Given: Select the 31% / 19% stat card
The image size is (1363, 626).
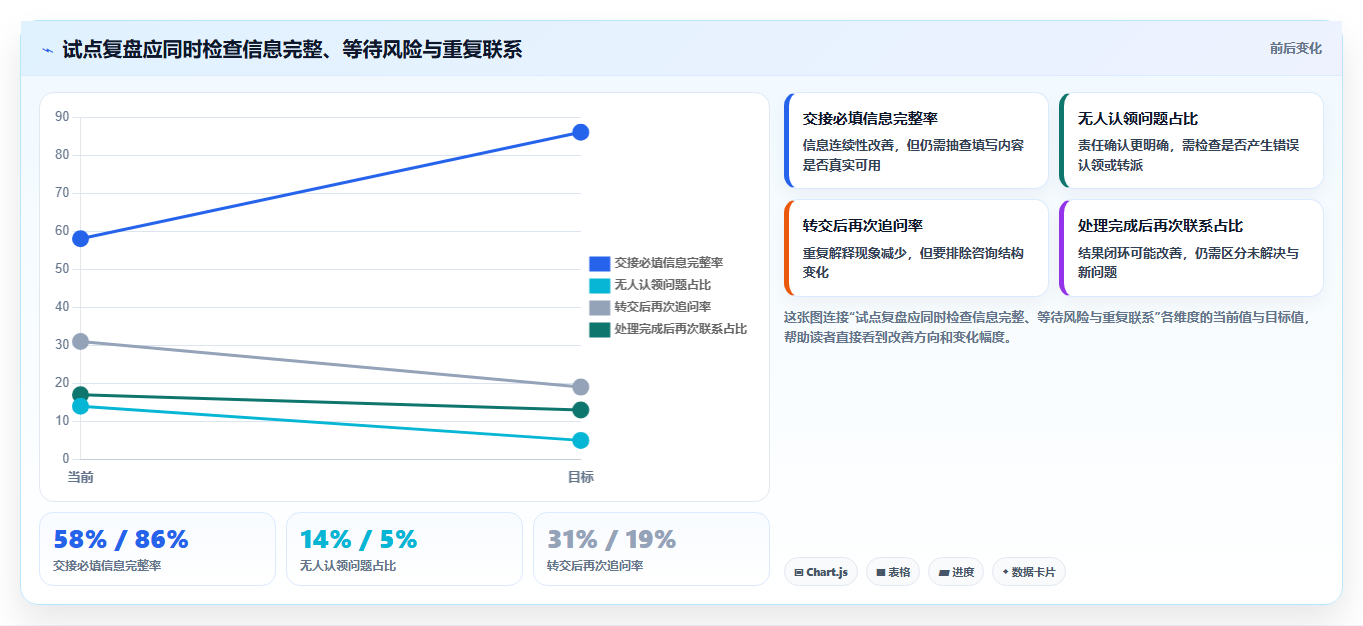Looking at the screenshot, I should [x=651, y=549].
